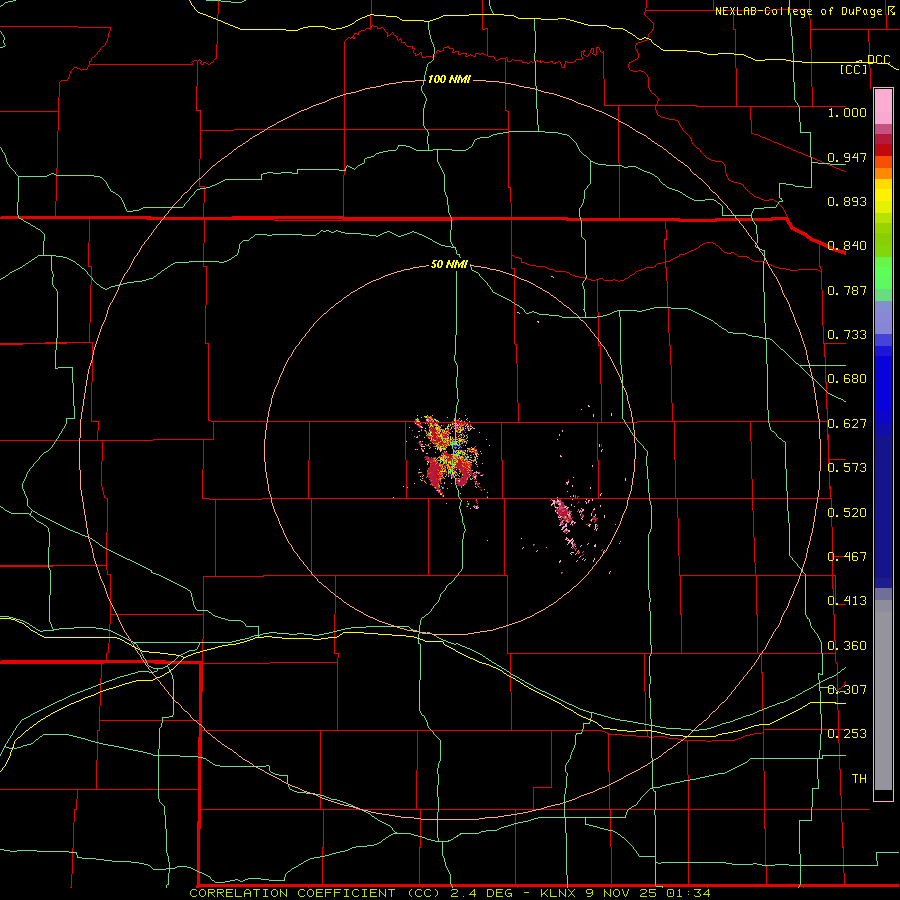The width and height of the screenshot is (900, 900).
Task: Click the gray swatch near legend bottom
Action: click(x=883, y=700)
